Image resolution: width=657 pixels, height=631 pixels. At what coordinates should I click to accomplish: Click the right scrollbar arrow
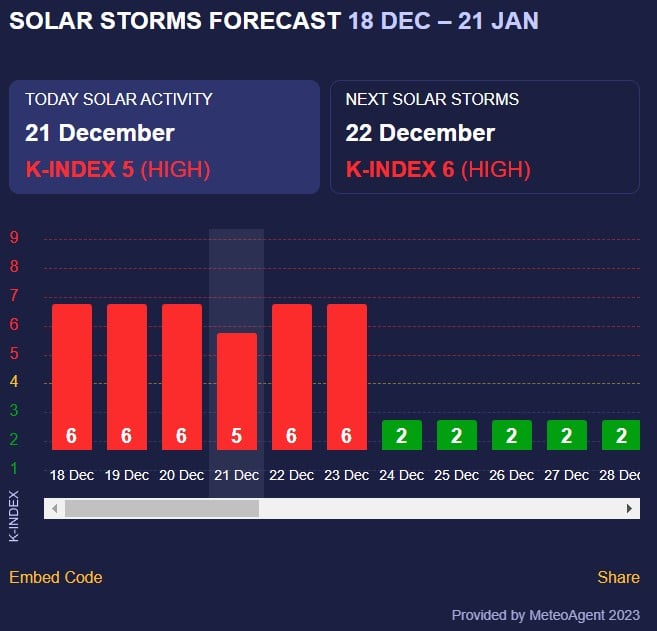(x=629, y=509)
